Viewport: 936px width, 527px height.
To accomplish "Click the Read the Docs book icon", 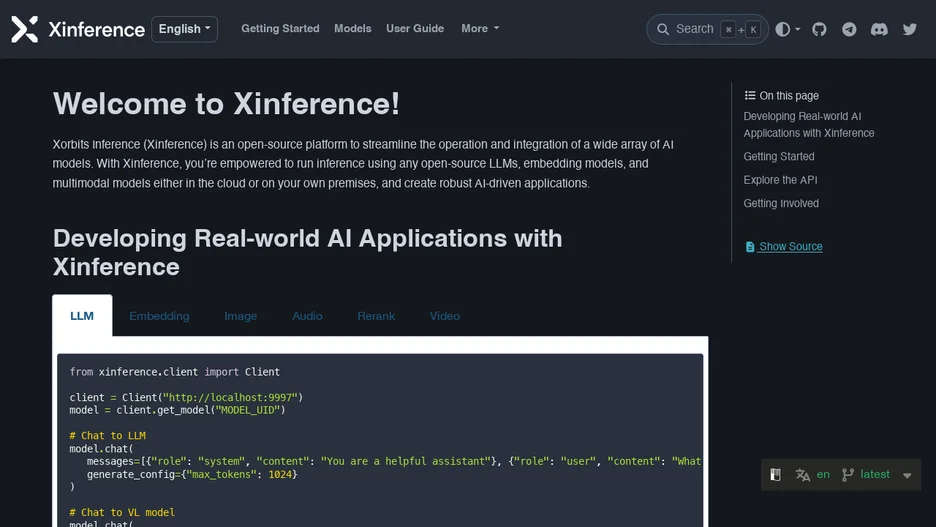I will point(775,474).
